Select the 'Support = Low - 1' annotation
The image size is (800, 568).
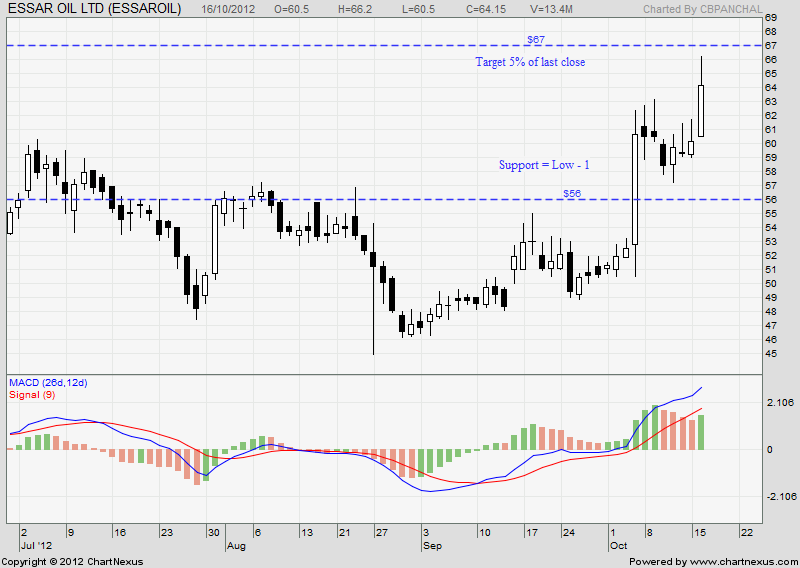[544, 165]
